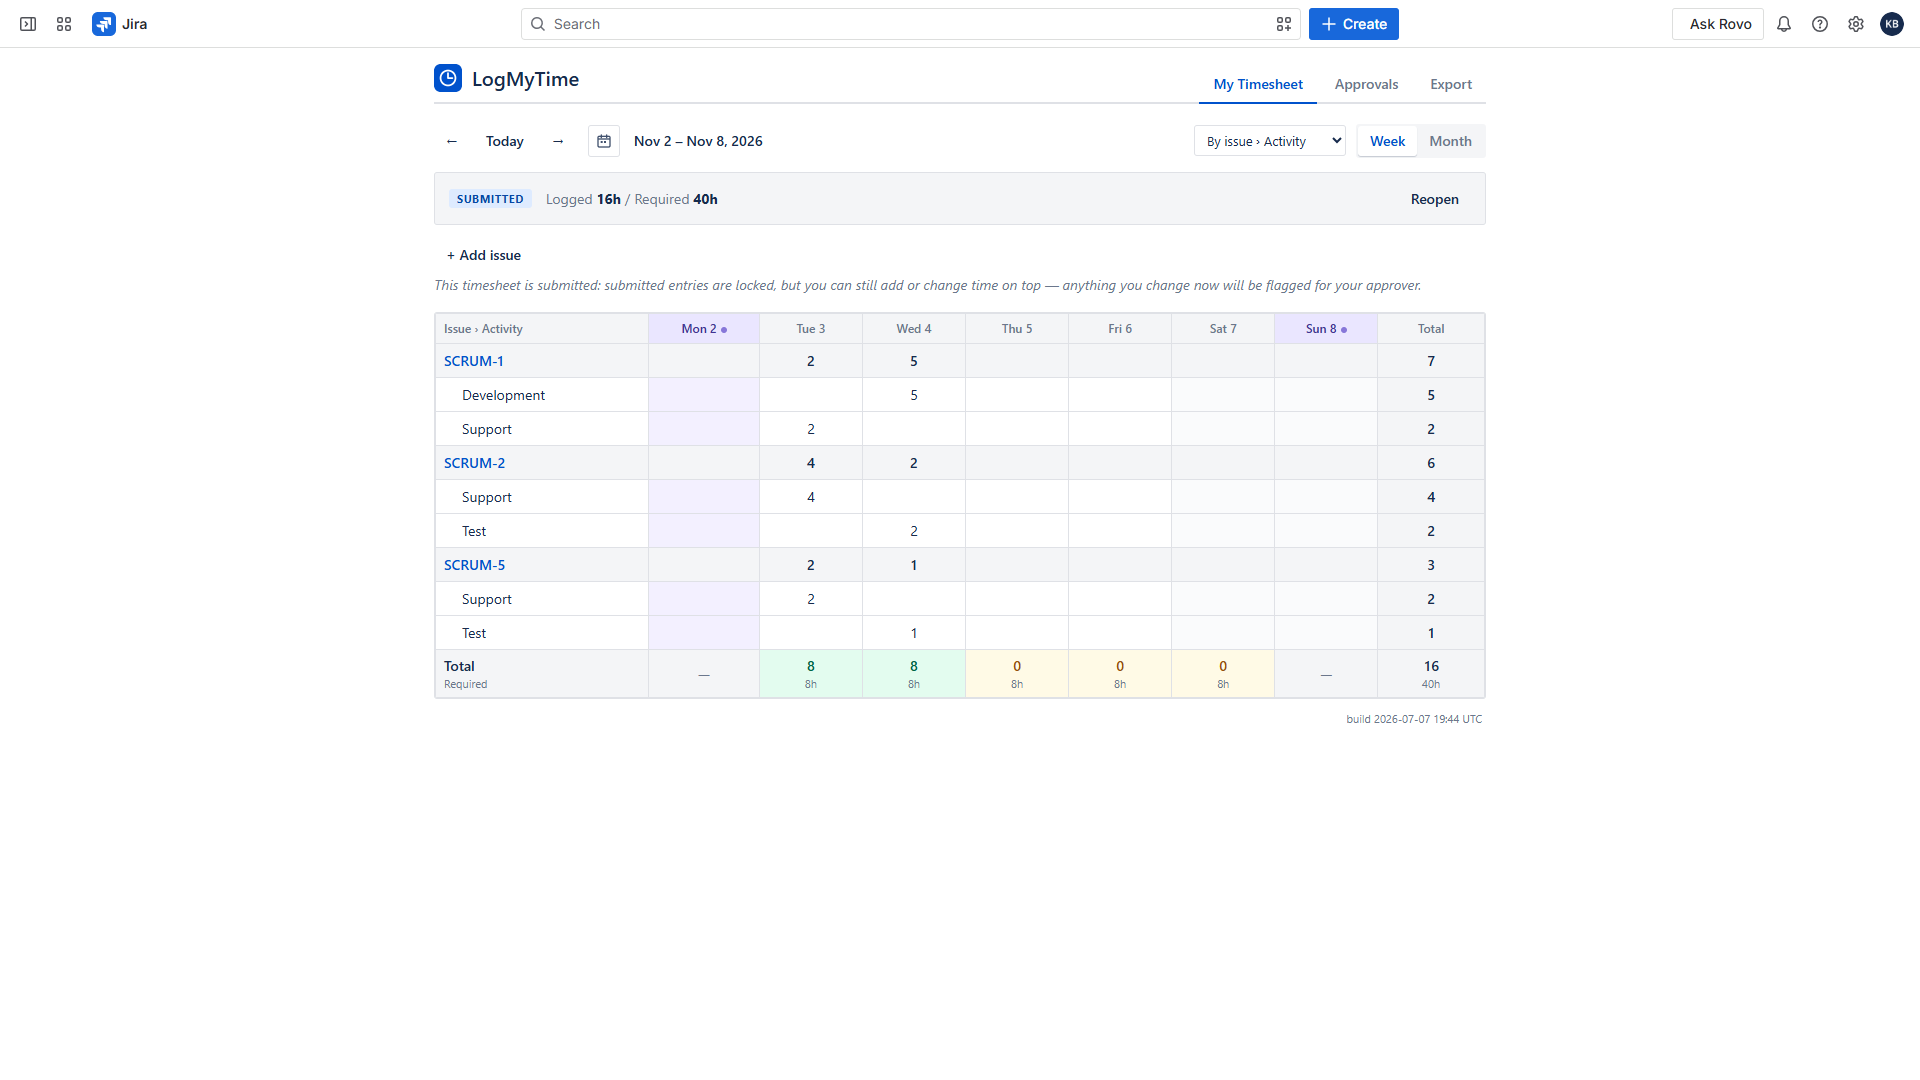
Task: Click the Jira logo
Action: click(120, 24)
